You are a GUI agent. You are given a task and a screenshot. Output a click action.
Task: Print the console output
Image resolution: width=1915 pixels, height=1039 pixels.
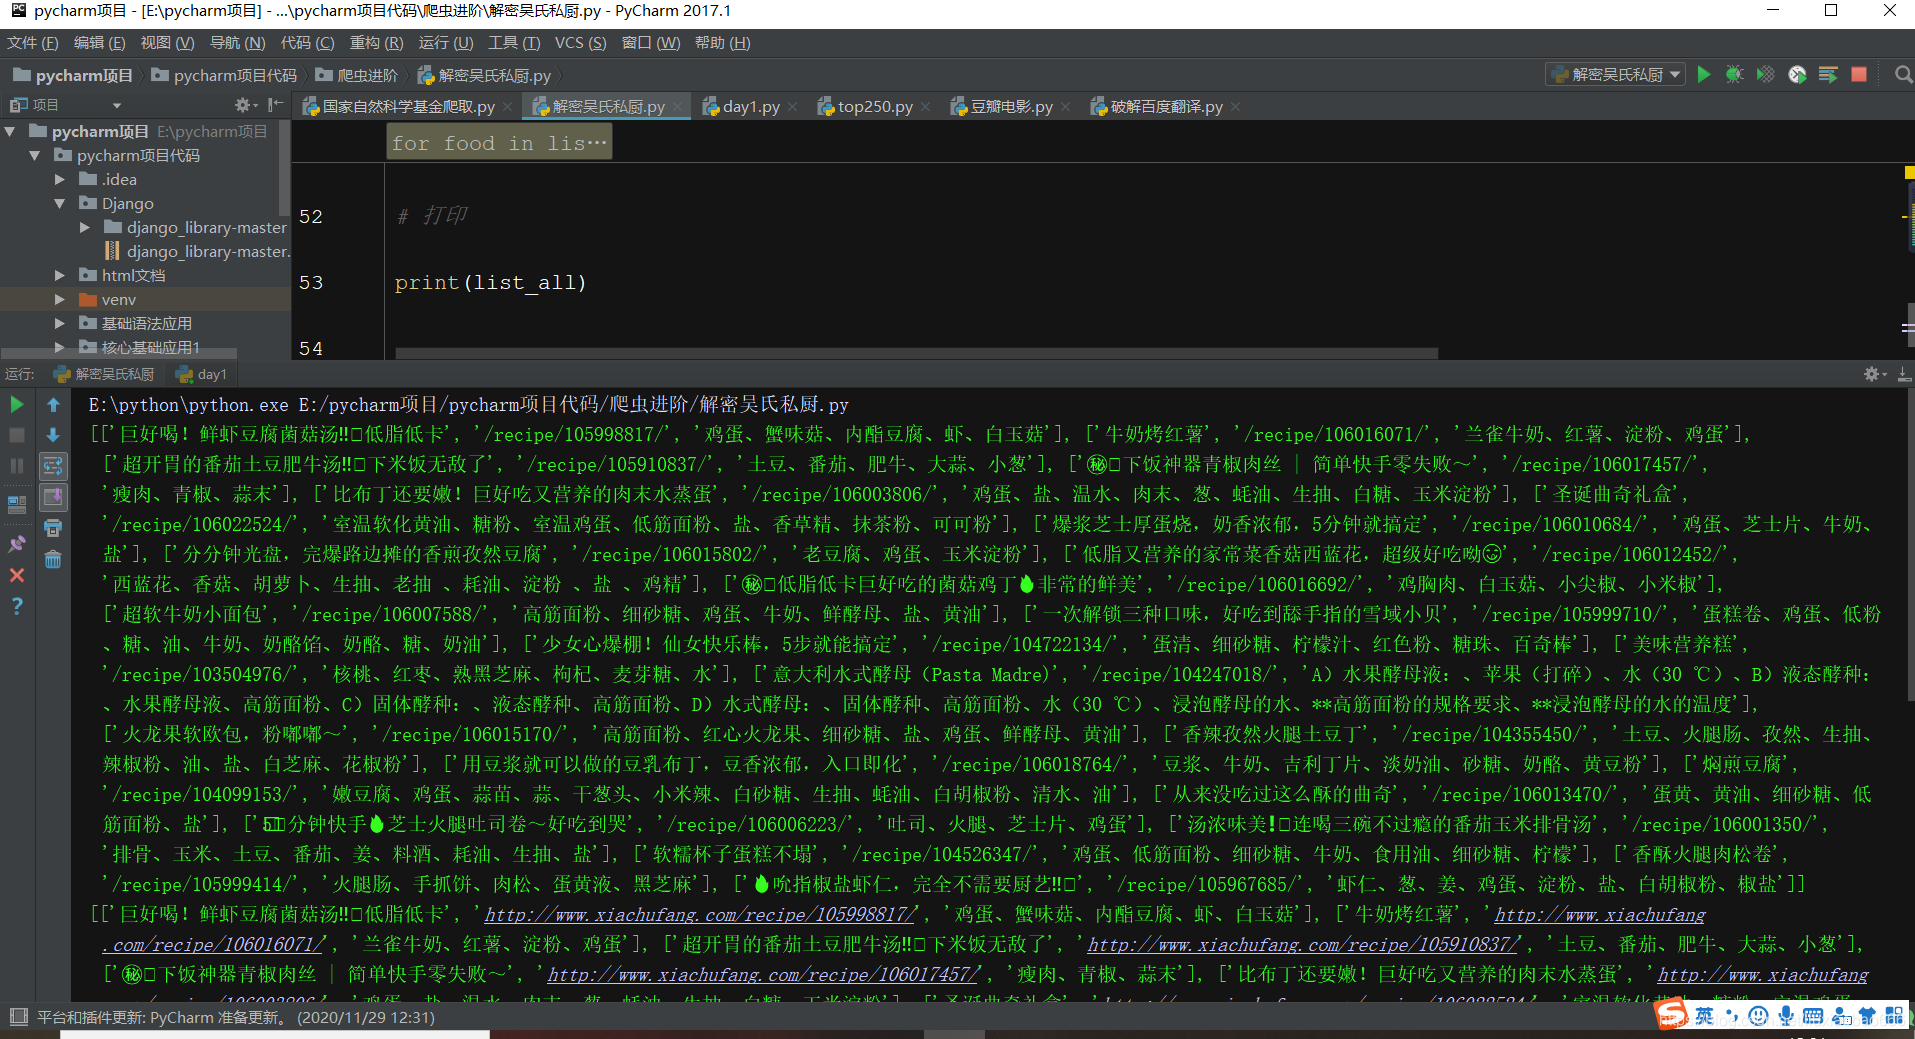coord(53,528)
